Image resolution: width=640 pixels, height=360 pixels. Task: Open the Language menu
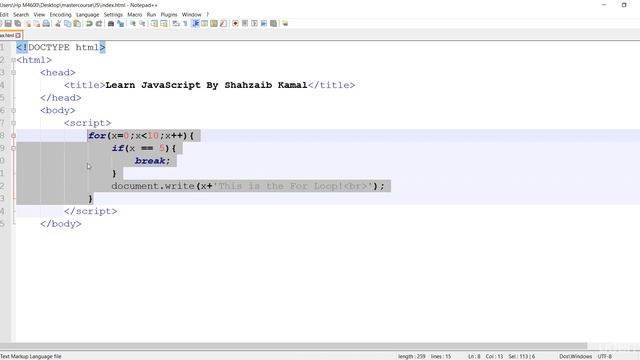[x=88, y=14]
